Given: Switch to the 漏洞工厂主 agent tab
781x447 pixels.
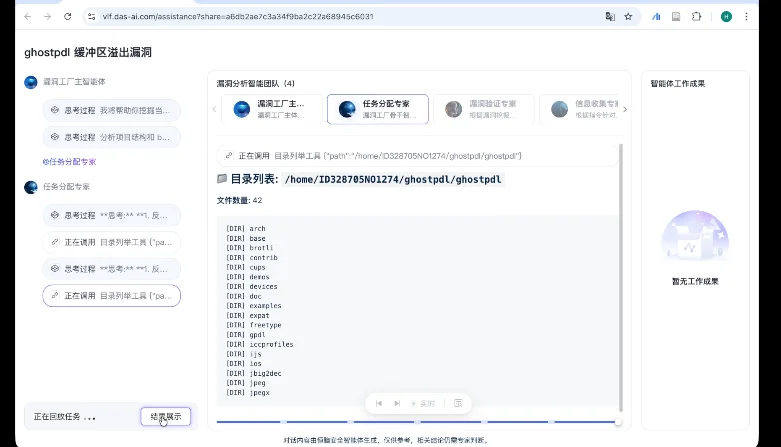Looking at the screenshot, I should tap(272, 109).
